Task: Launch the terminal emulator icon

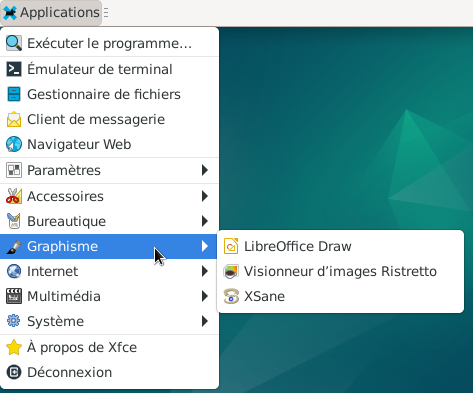Action: point(14,69)
